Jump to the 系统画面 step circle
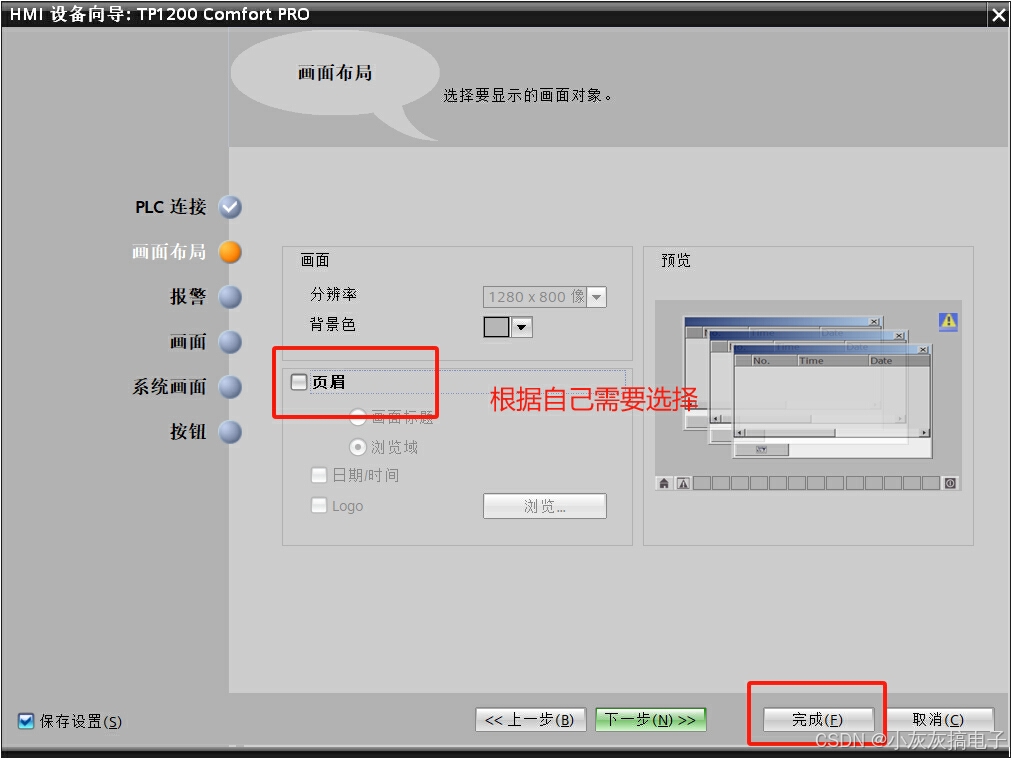The height and width of the screenshot is (759, 1011). click(x=230, y=387)
